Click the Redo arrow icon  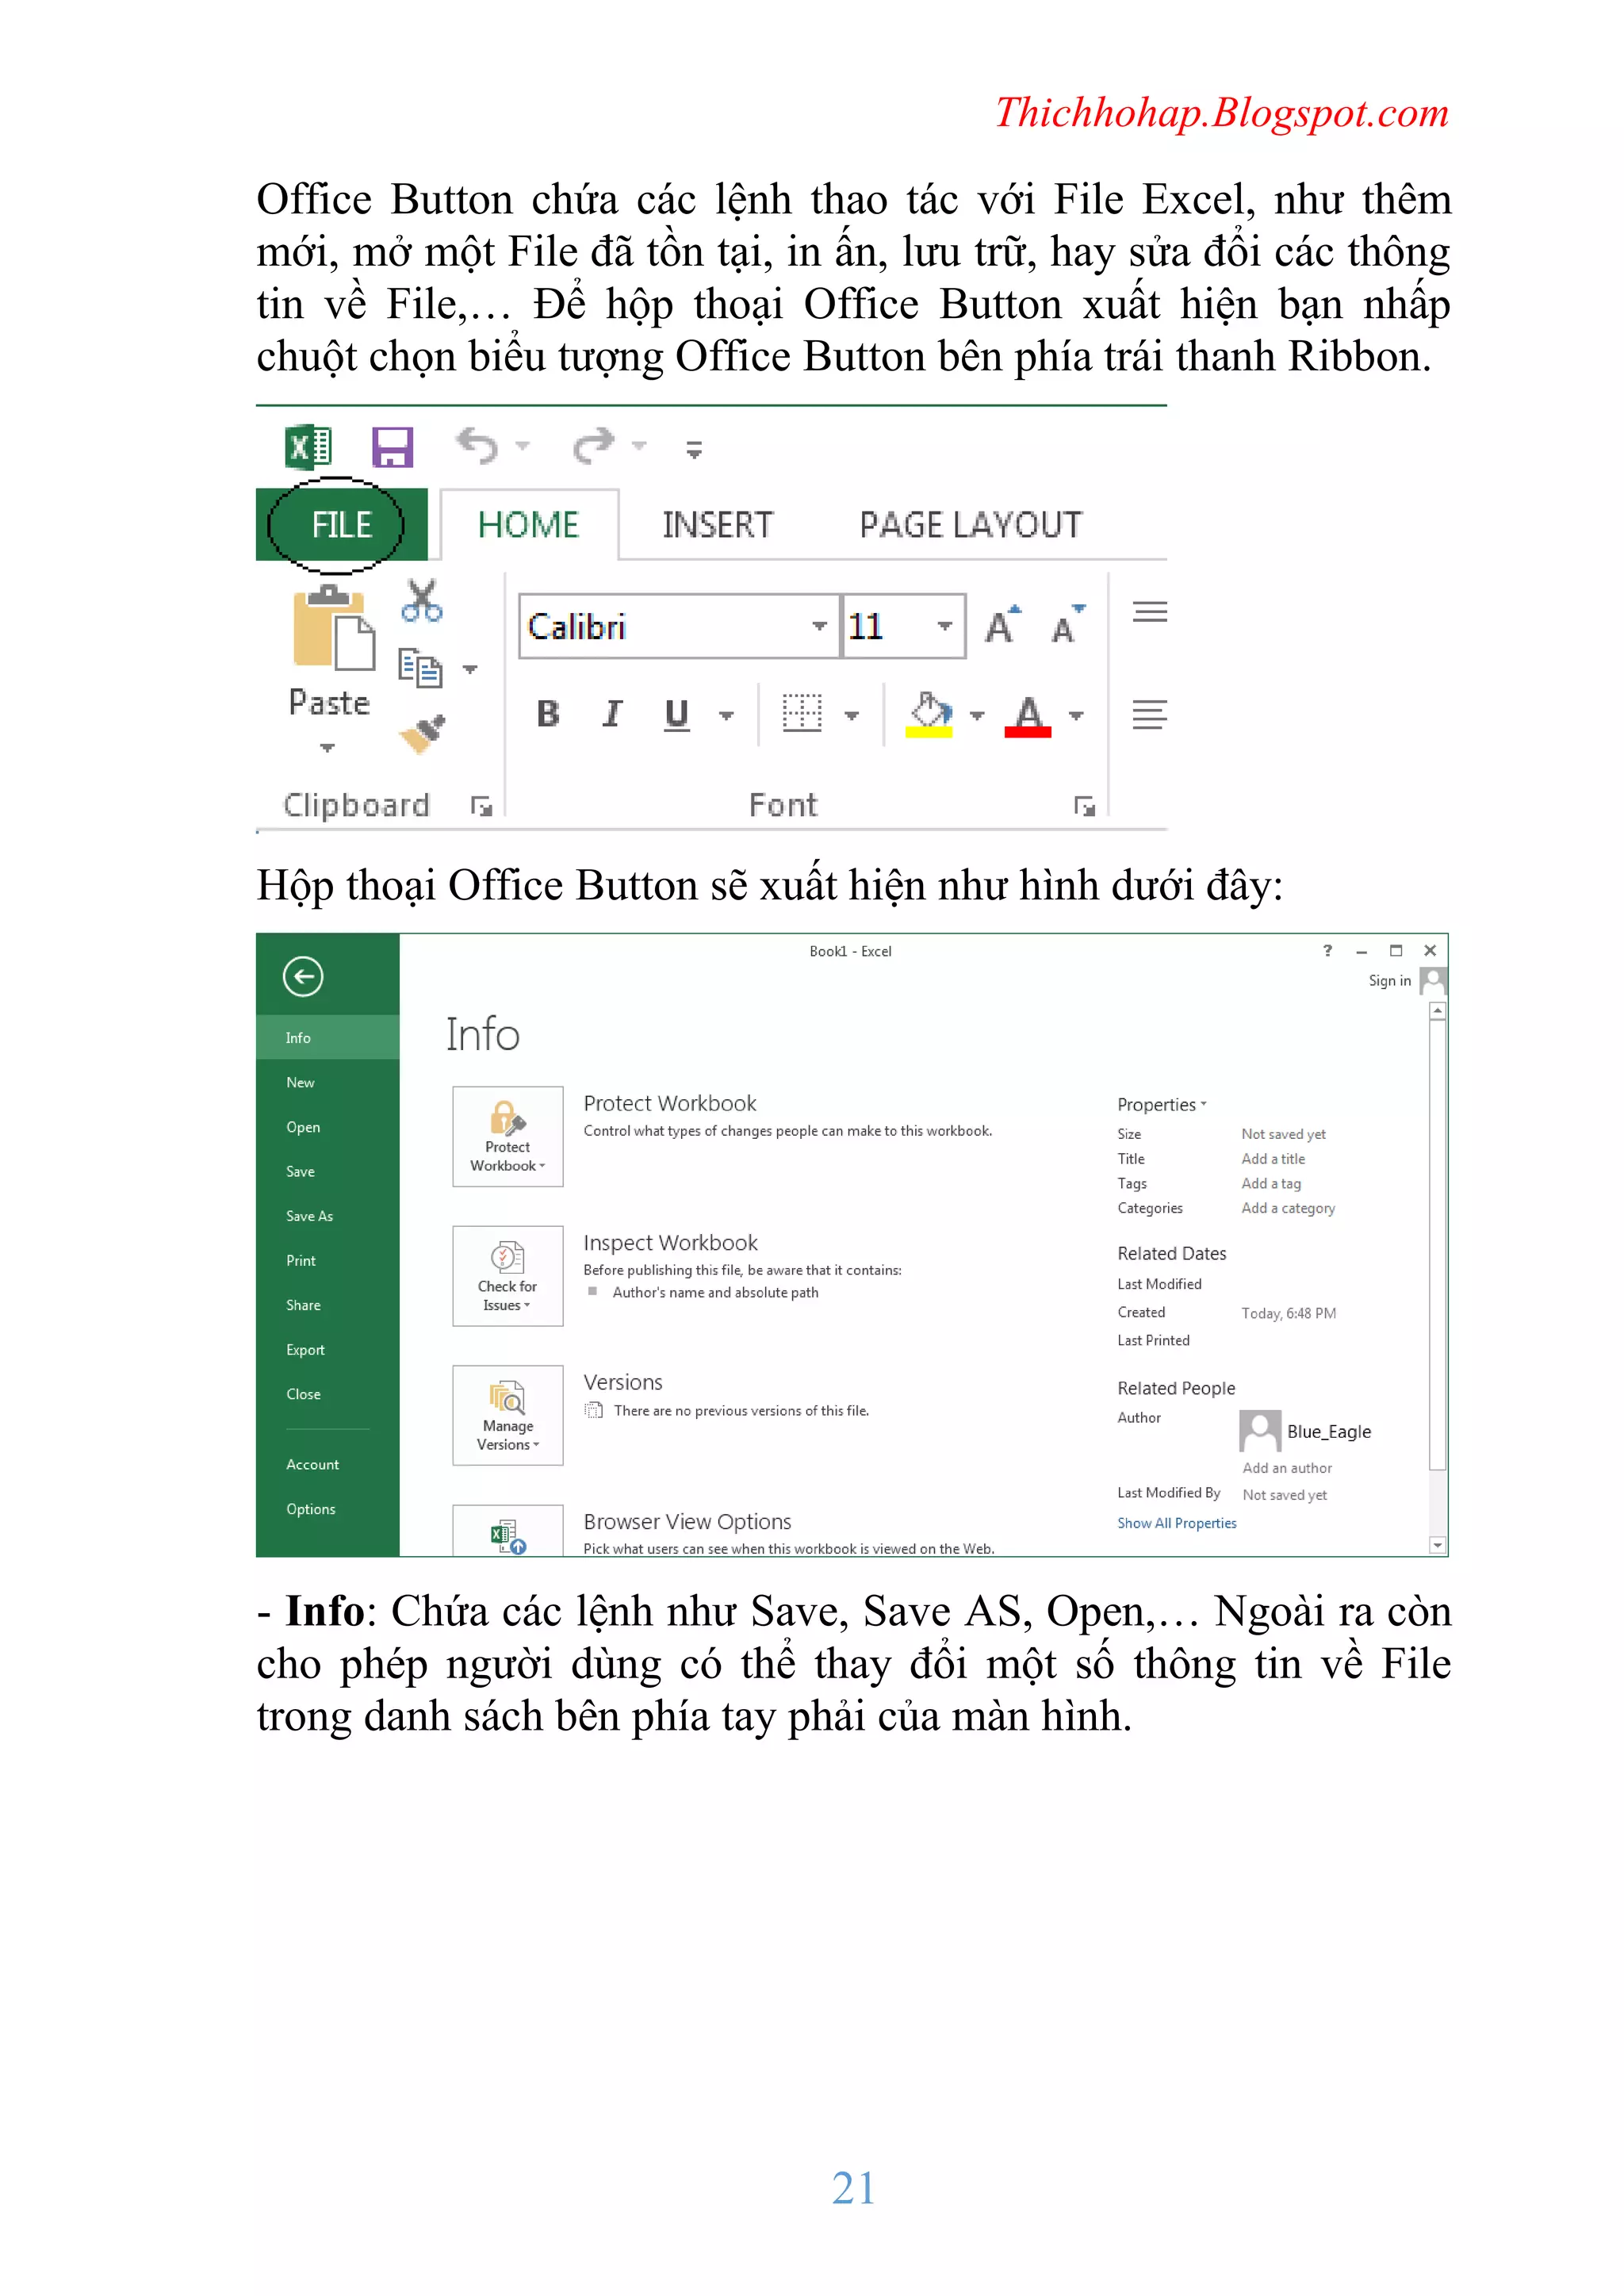[594, 445]
